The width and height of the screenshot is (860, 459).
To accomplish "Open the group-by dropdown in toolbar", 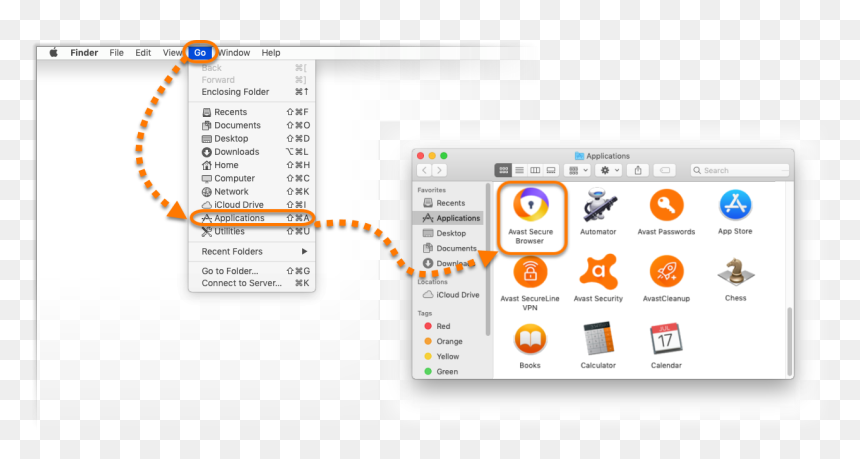I will [578, 171].
